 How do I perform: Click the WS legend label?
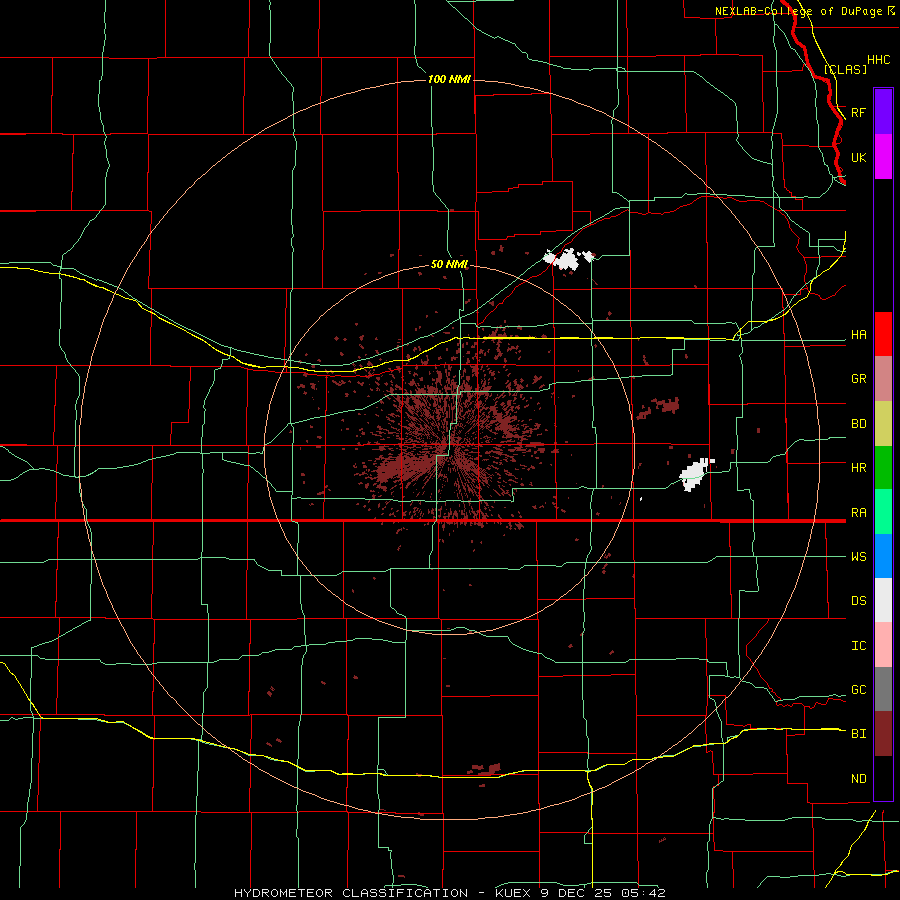858,557
